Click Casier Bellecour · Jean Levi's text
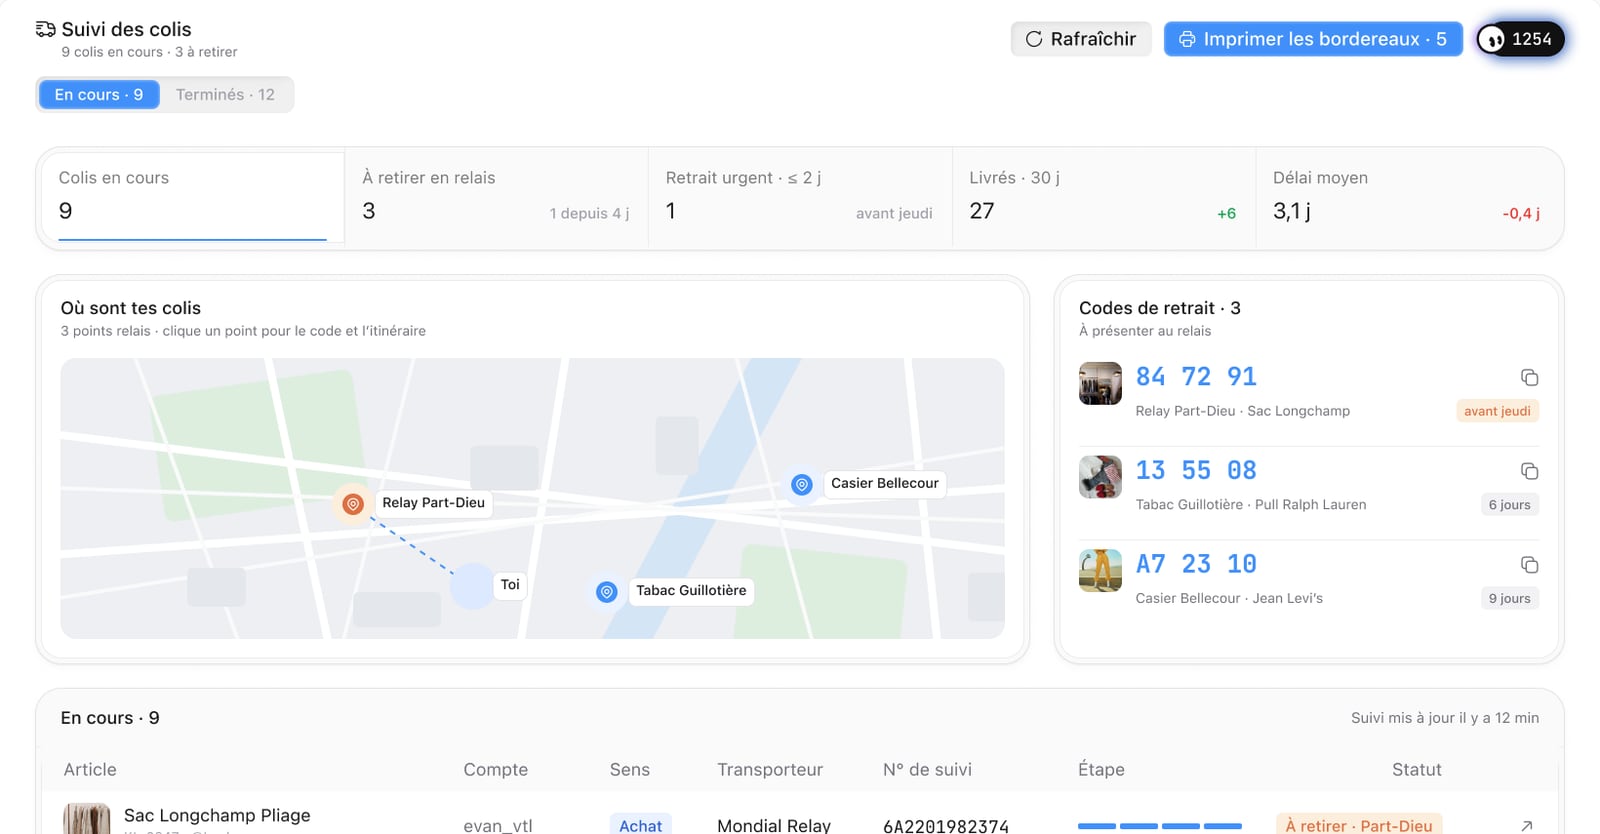 click(x=1229, y=599)
